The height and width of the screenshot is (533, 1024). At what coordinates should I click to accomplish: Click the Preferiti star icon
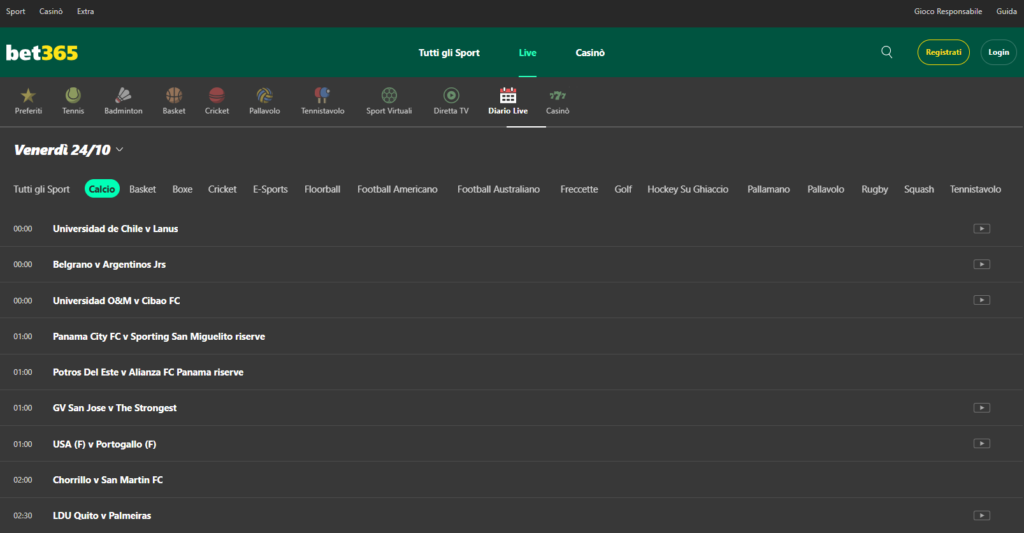[x=28, y=96]
